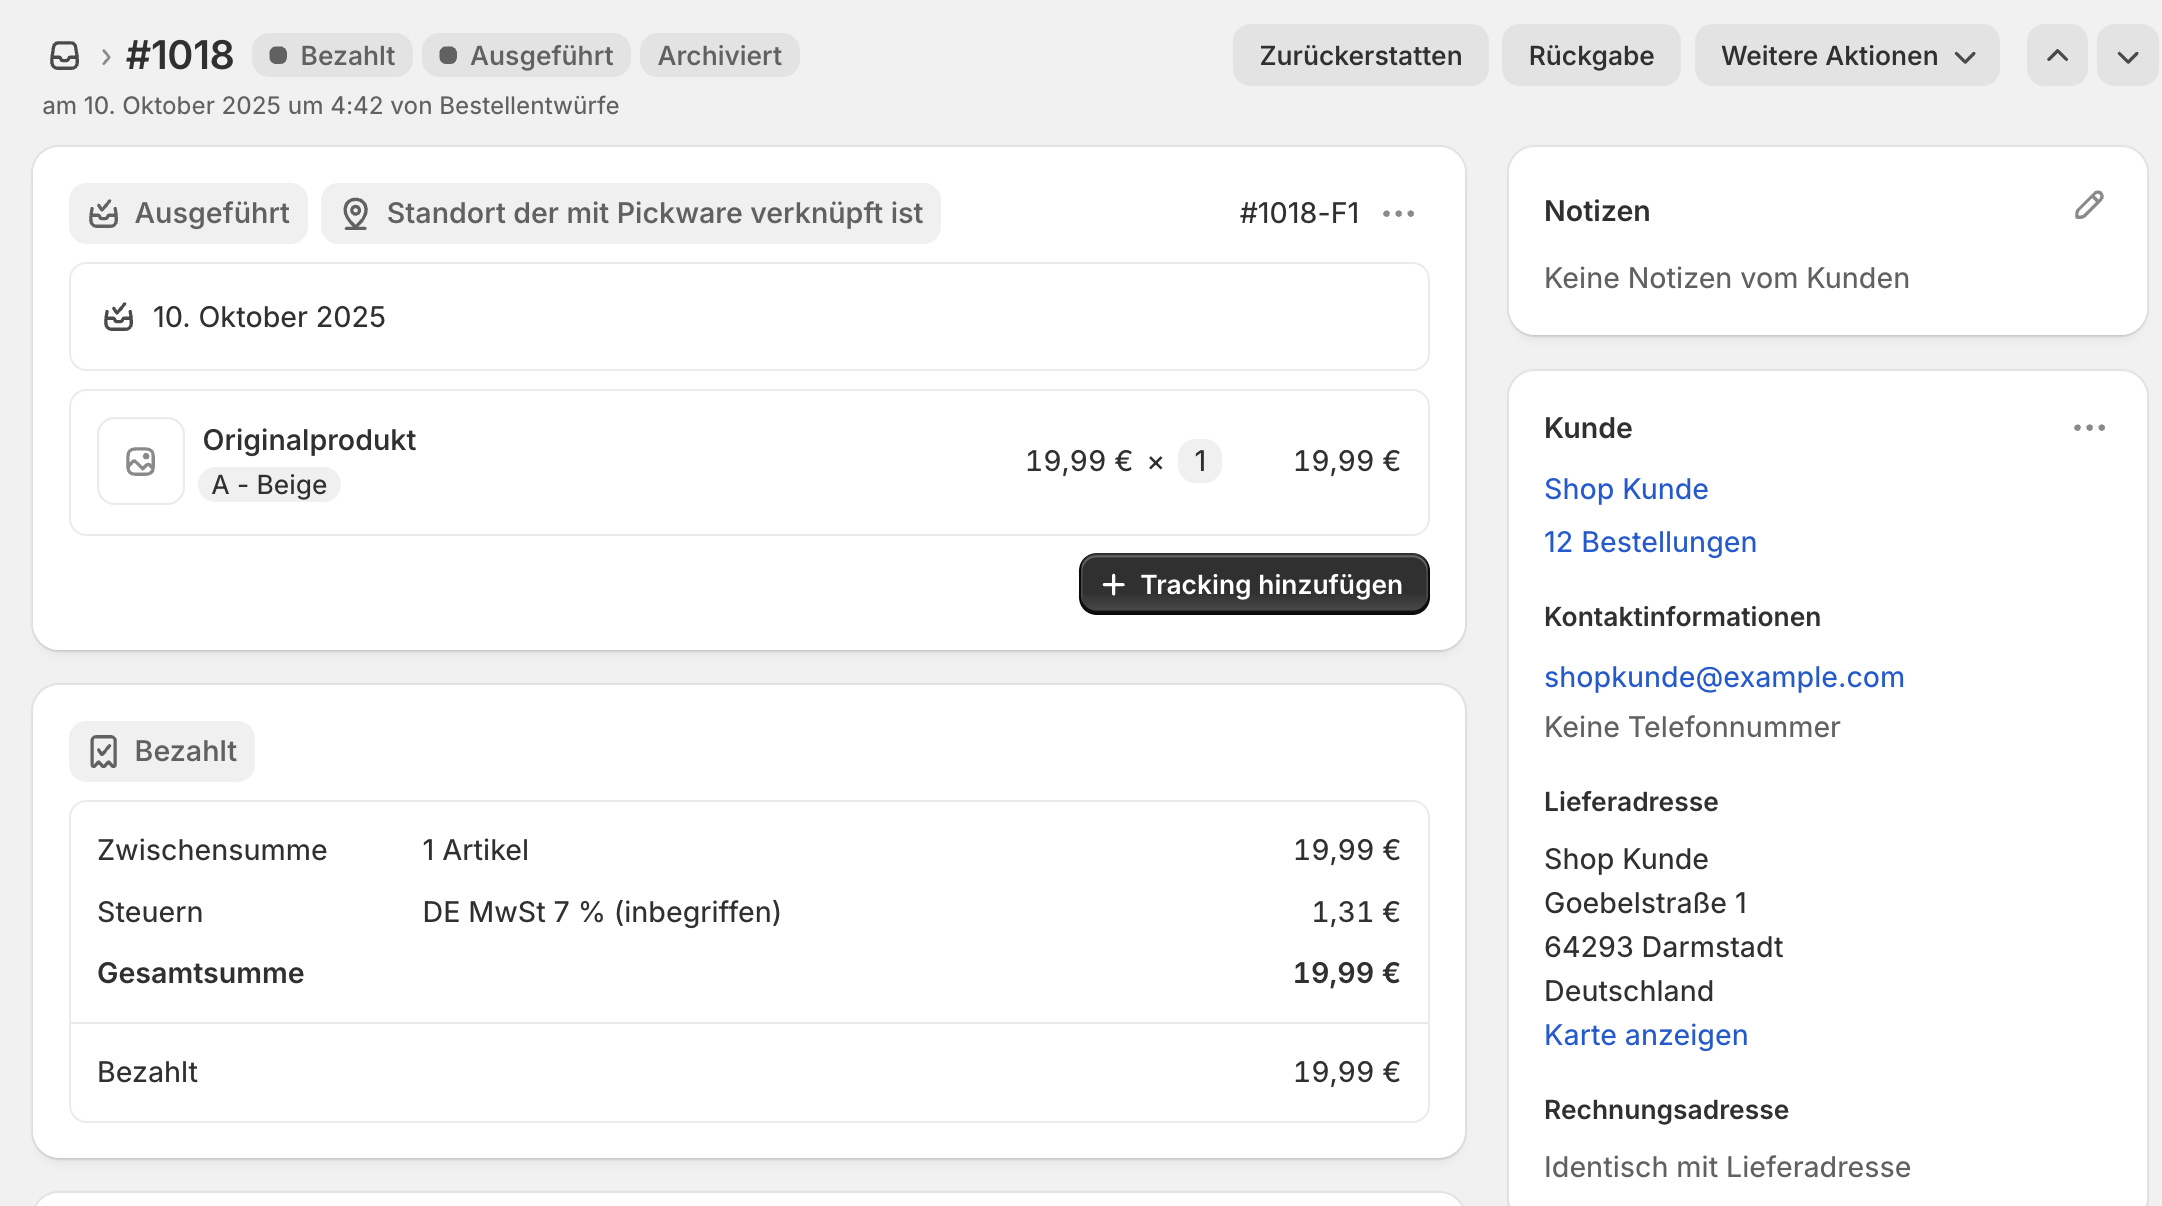The width and height of the screenshot is (2162, 1206).
Task: Edit notes with the pencil icon
Action: 2088,206
